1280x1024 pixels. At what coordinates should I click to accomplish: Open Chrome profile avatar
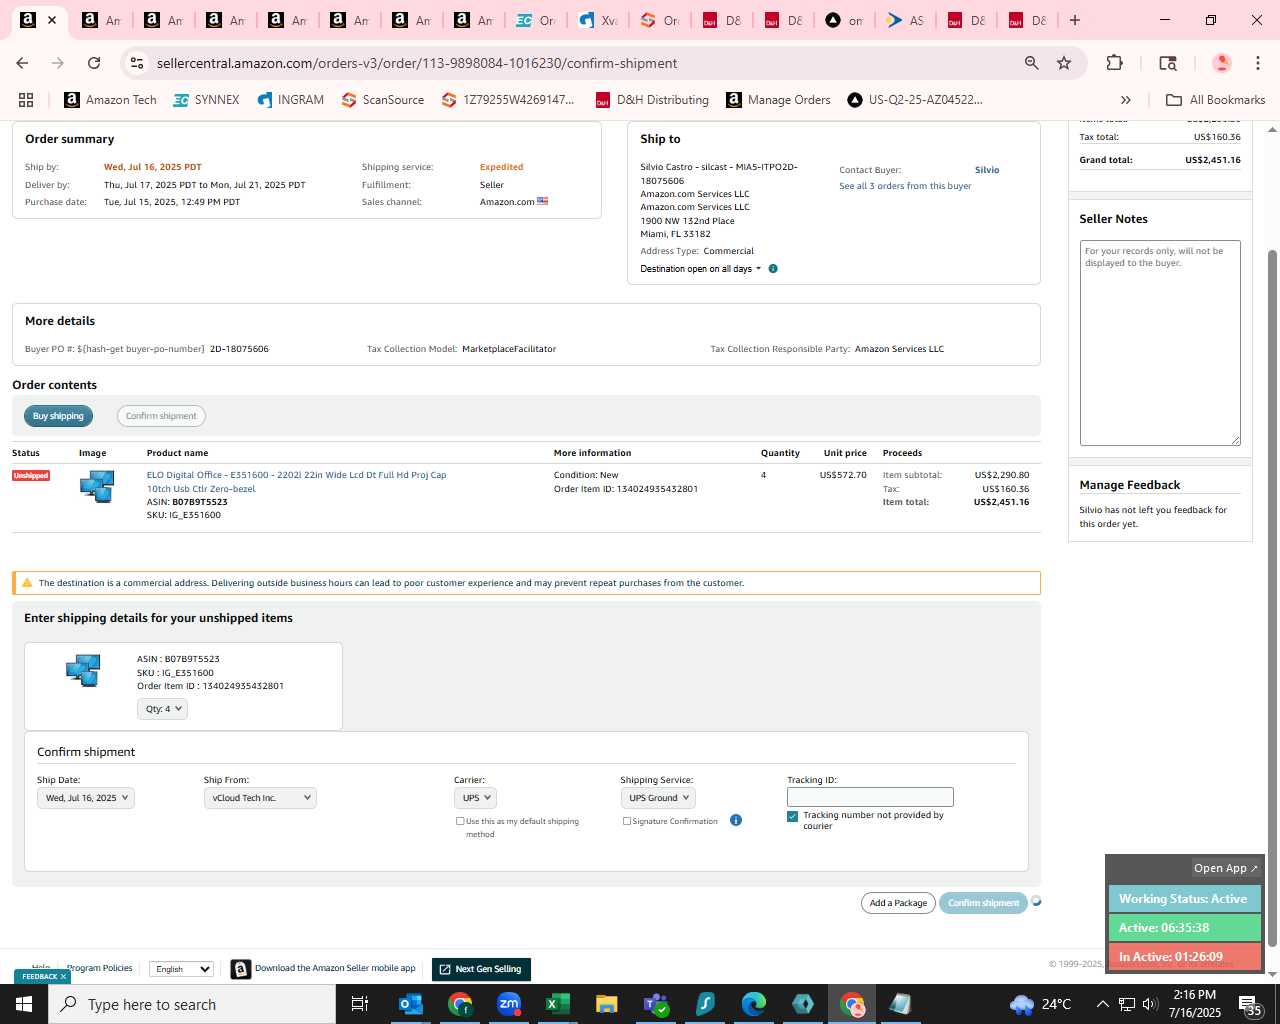[x=1221, y=63]
